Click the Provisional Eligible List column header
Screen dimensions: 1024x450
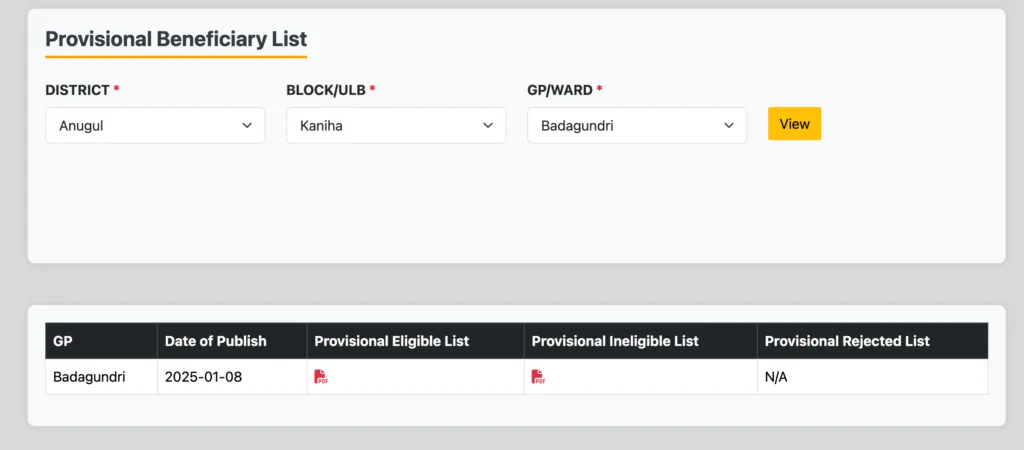click(x=392, y=341)
